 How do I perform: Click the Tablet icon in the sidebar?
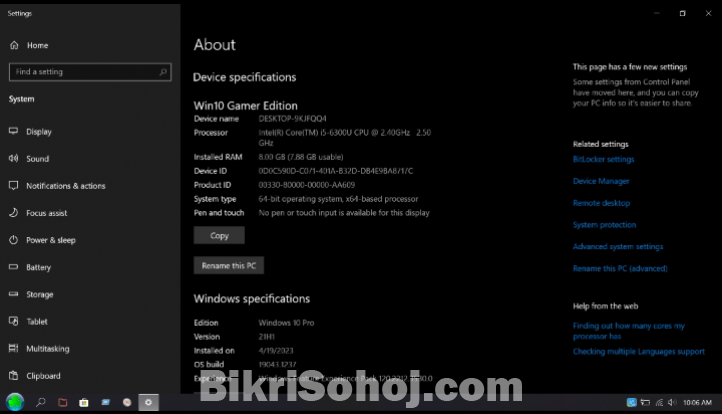[x=13, y=321]
